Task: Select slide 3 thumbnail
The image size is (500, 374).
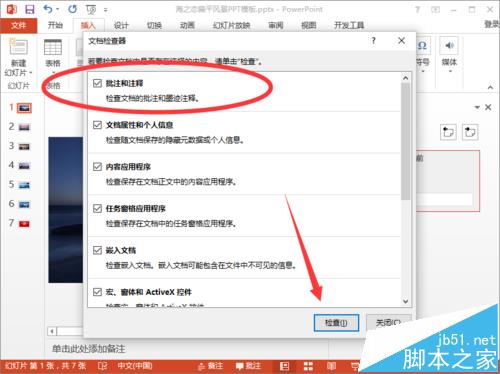Action: (x=24, y=147)
